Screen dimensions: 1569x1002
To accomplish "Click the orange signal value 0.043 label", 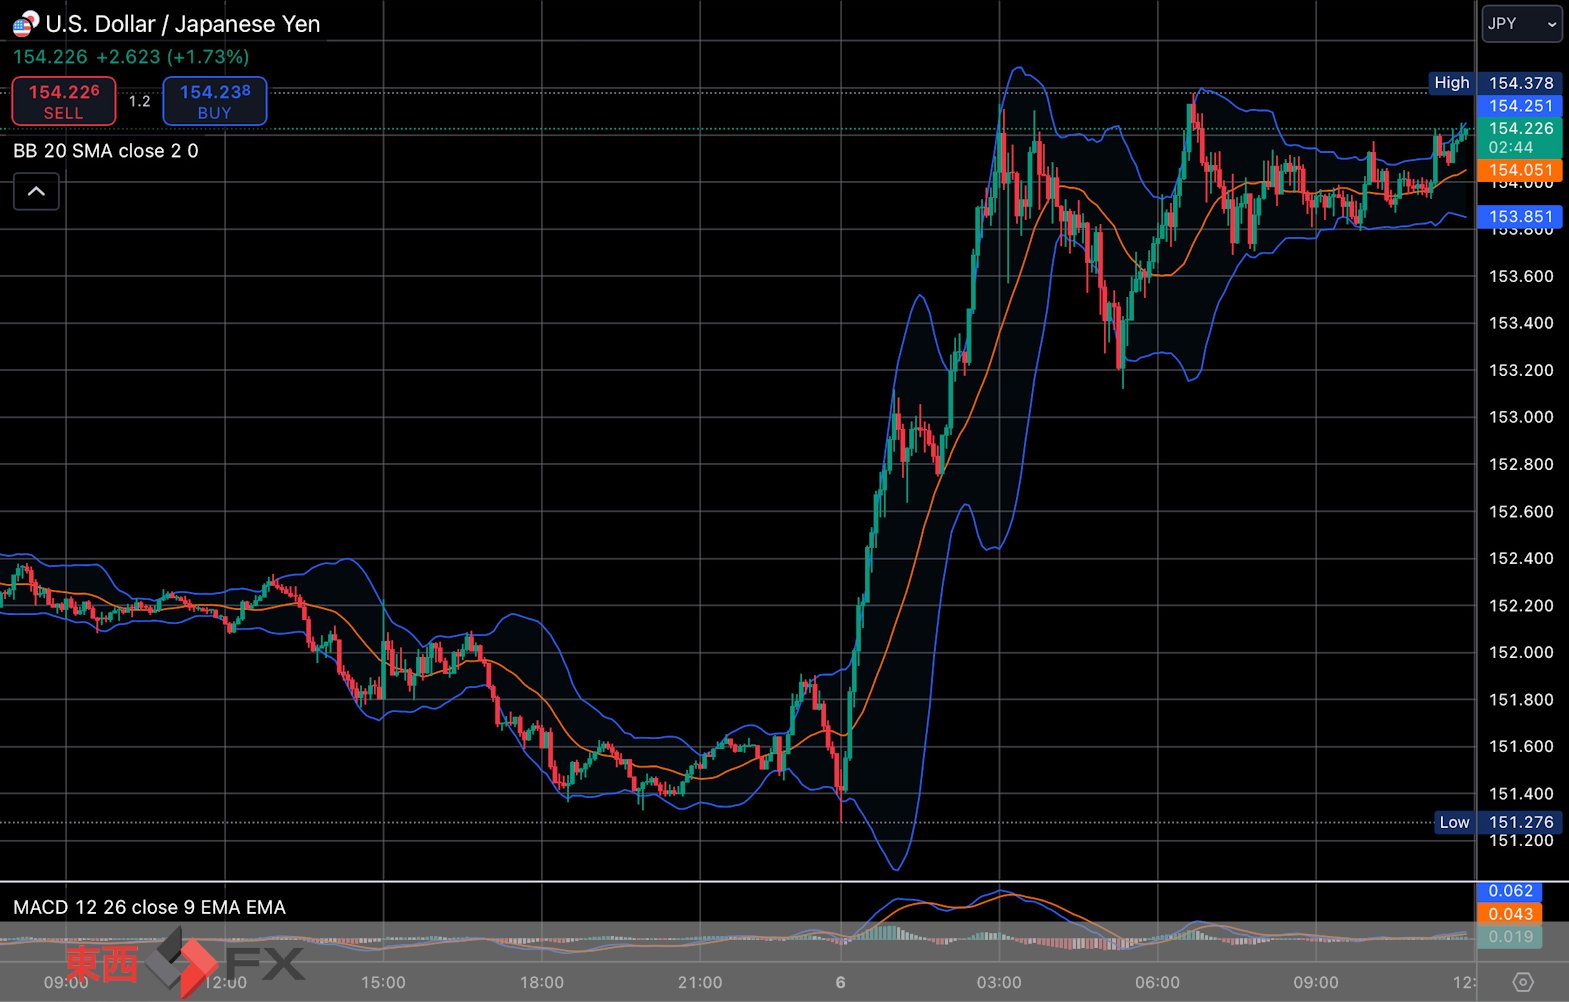I will pyautogui.click(x=1510, y=914).
